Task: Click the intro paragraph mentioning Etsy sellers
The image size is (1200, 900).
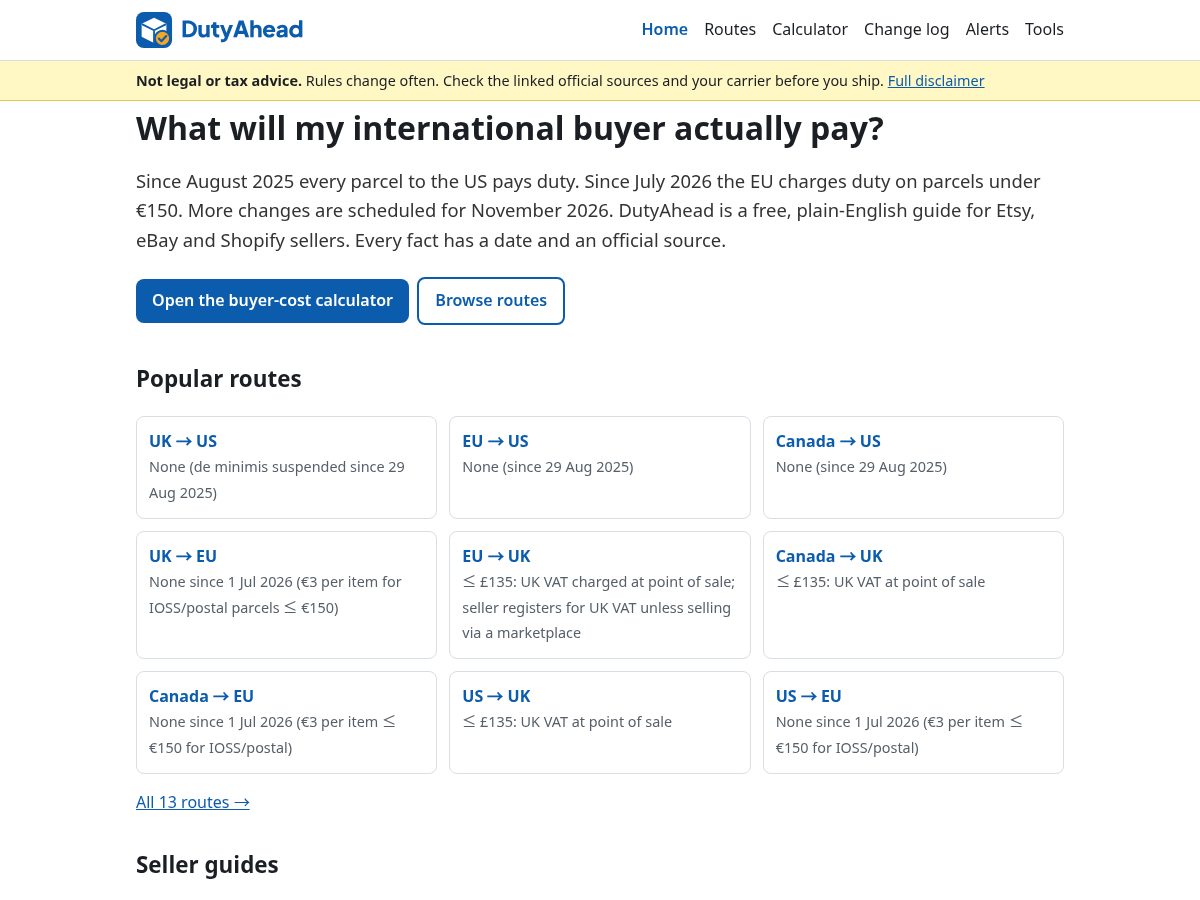Action: point(588,211)
